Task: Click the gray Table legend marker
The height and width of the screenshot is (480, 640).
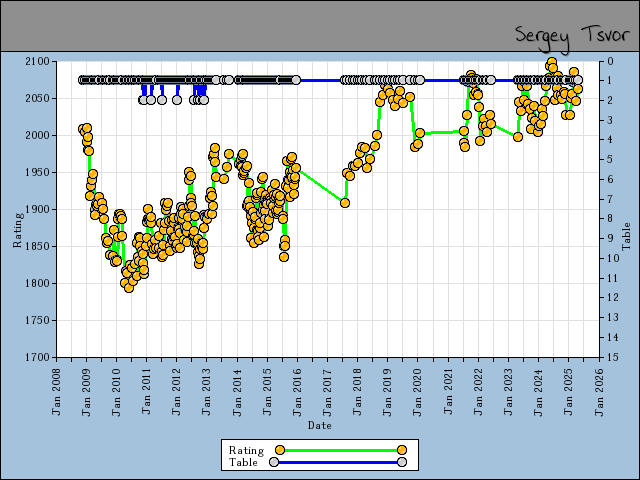Action: point(274,462)
